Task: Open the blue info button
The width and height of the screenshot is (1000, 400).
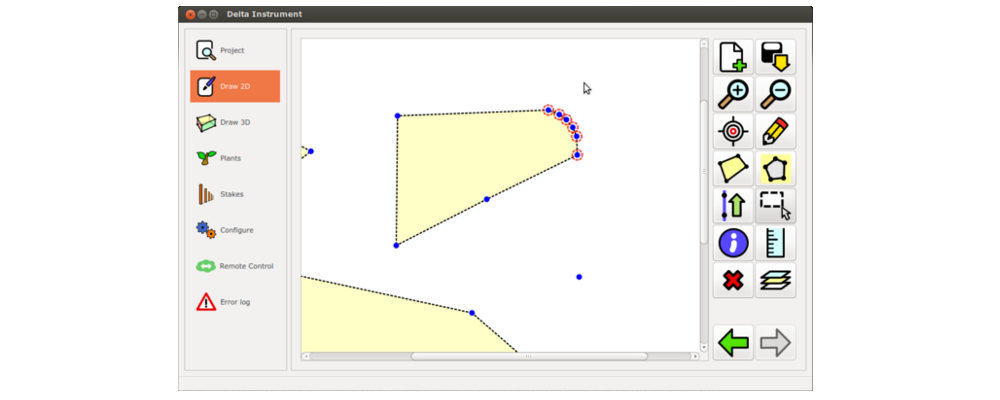Action: click(733, 242)
